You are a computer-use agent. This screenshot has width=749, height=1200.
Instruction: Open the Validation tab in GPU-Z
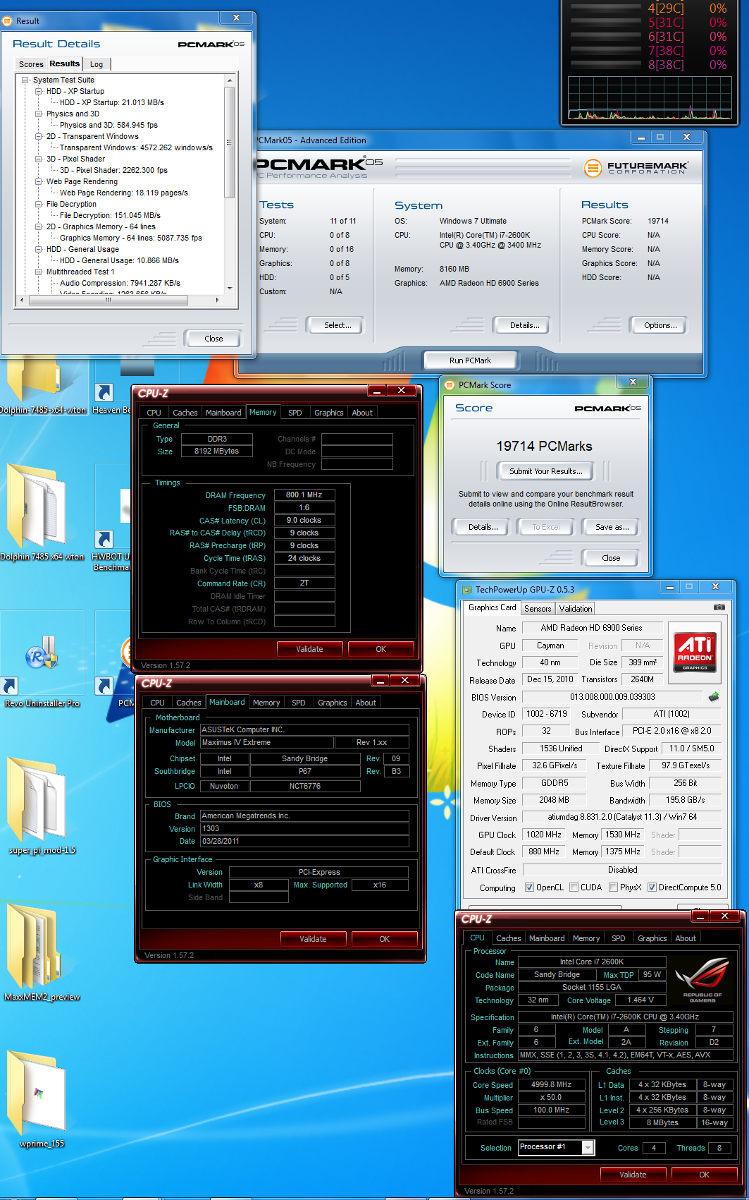575,608
